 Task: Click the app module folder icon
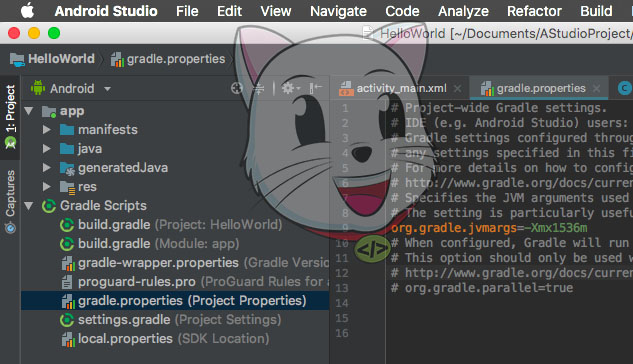49,111
